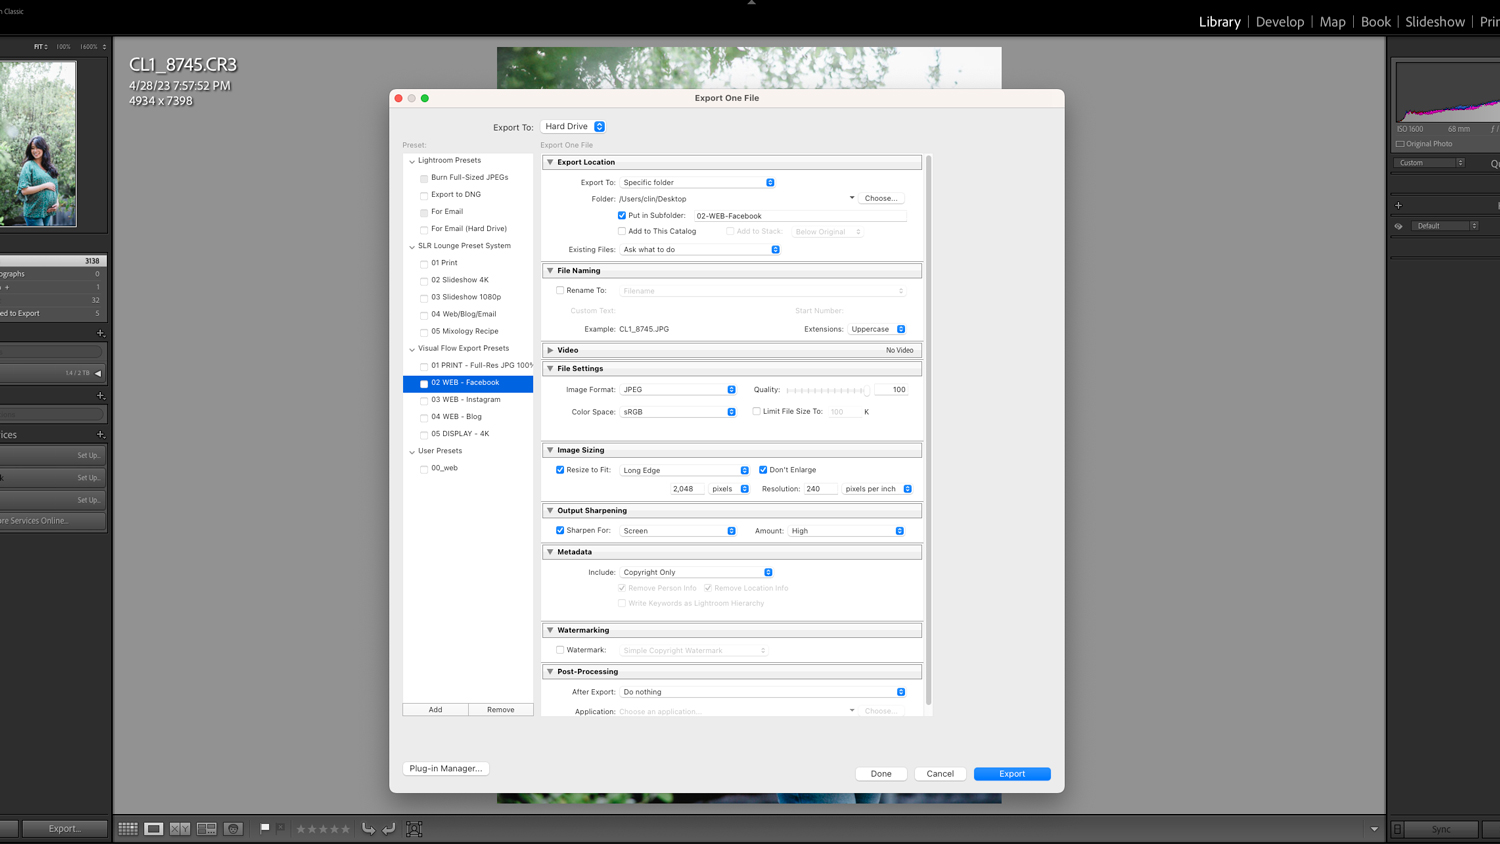Switch to Survey view
The width and height of the screenshot is (1500, 844).
tap(207, 828)
